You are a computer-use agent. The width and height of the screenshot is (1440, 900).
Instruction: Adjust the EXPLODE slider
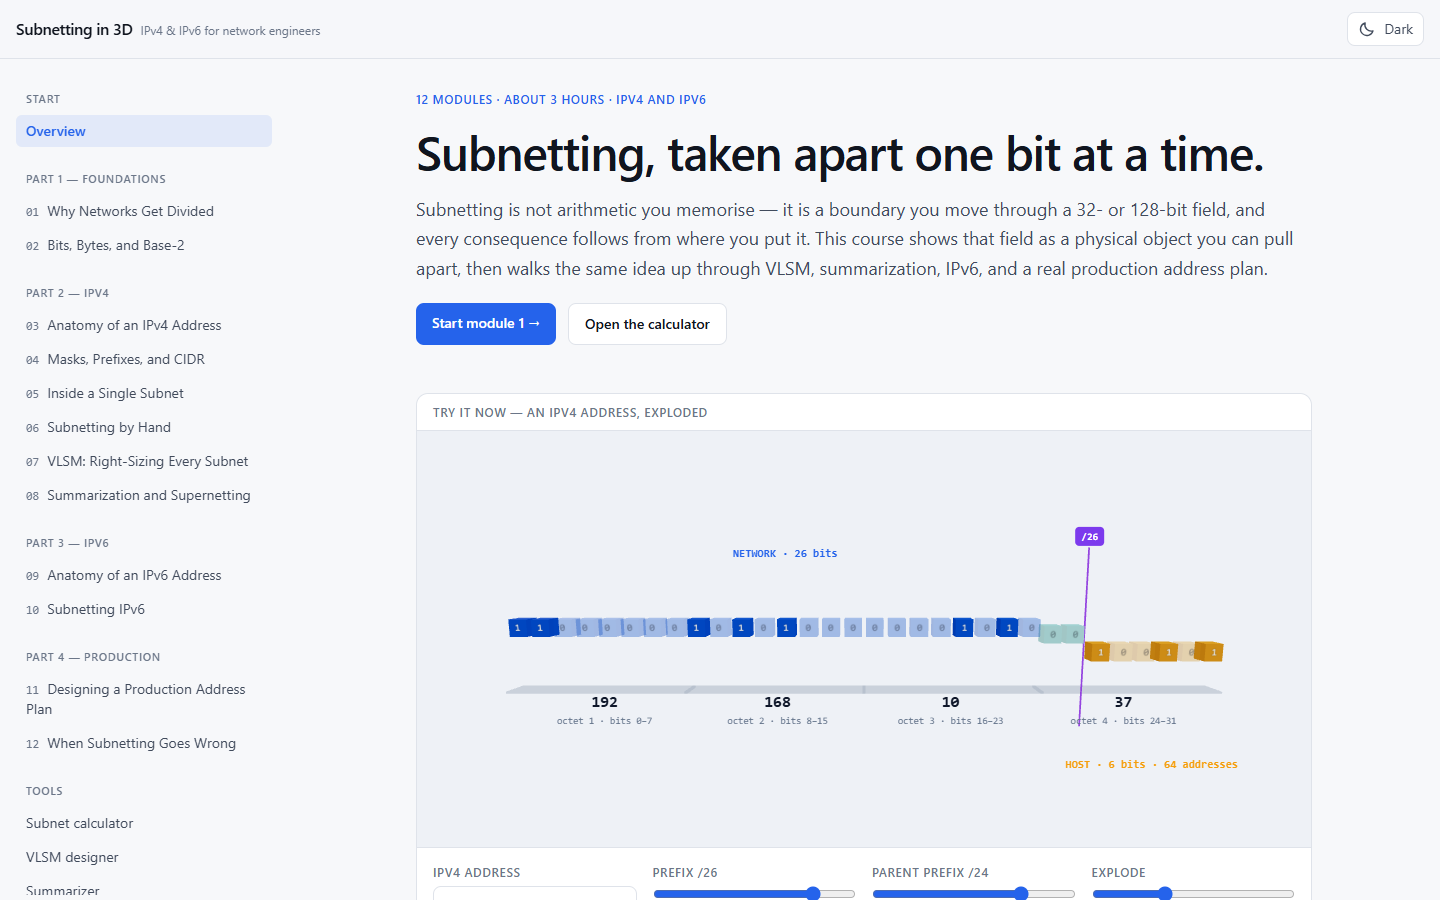coord(1193,894)
